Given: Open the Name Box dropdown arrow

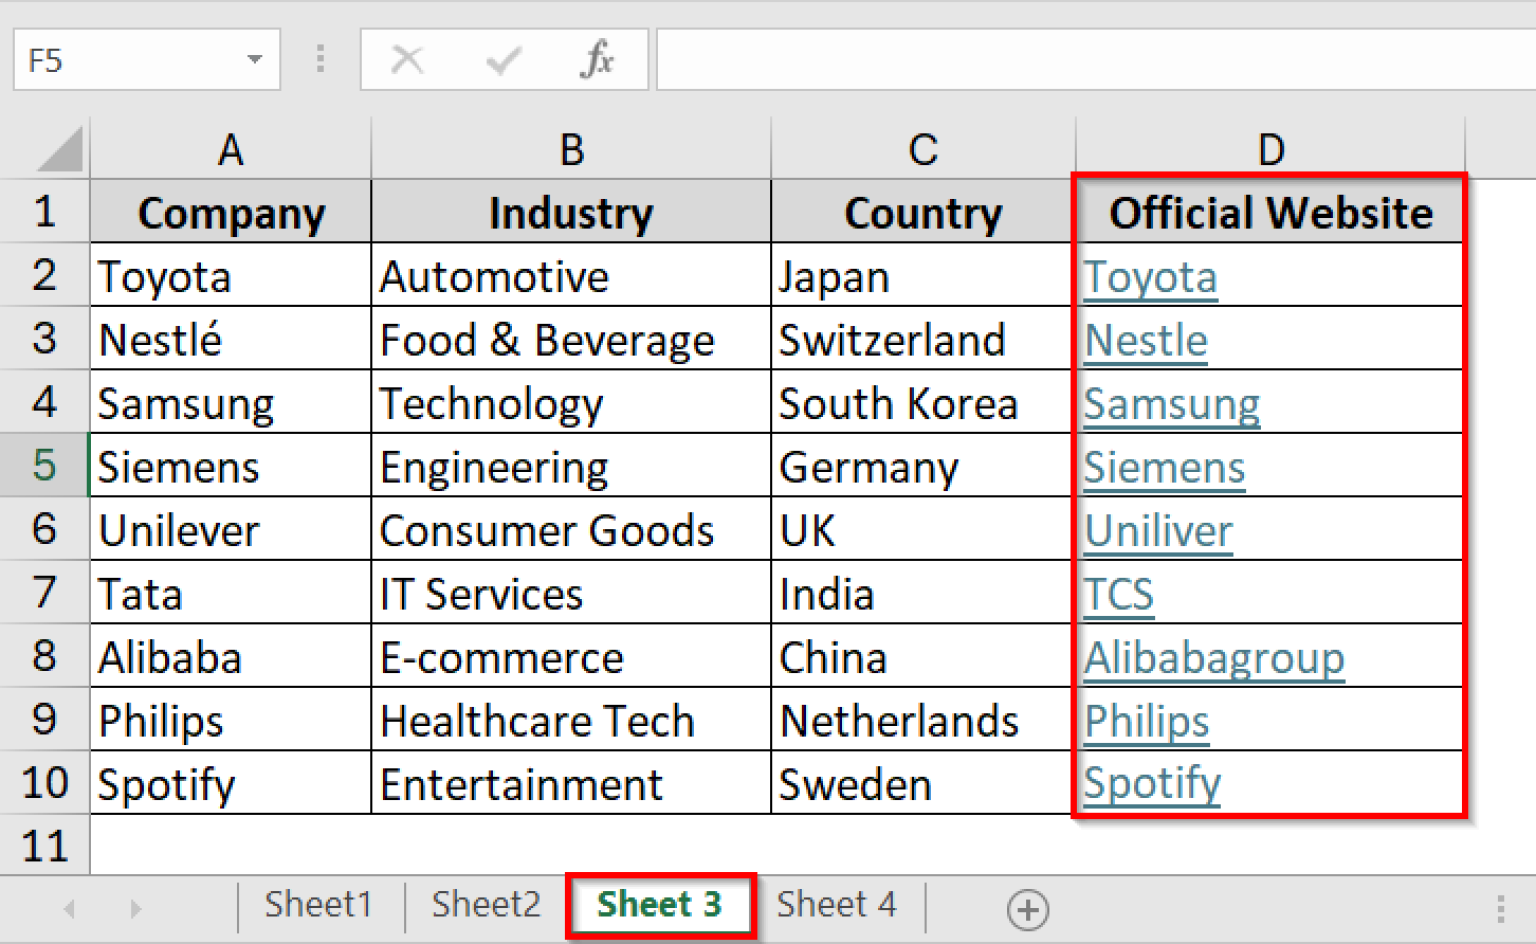Looking at the screenshot, I should (255, 59).
